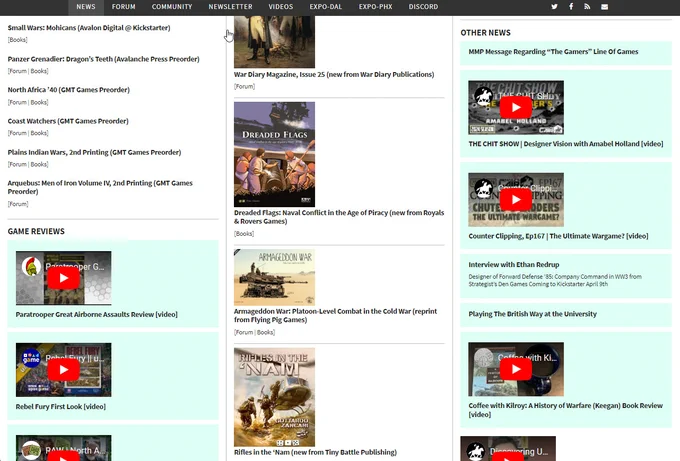Open the Dreaded Flags cover image
The height and width of the screenshot is (461, 680).
pyautogui.click(x=275, y=154)
